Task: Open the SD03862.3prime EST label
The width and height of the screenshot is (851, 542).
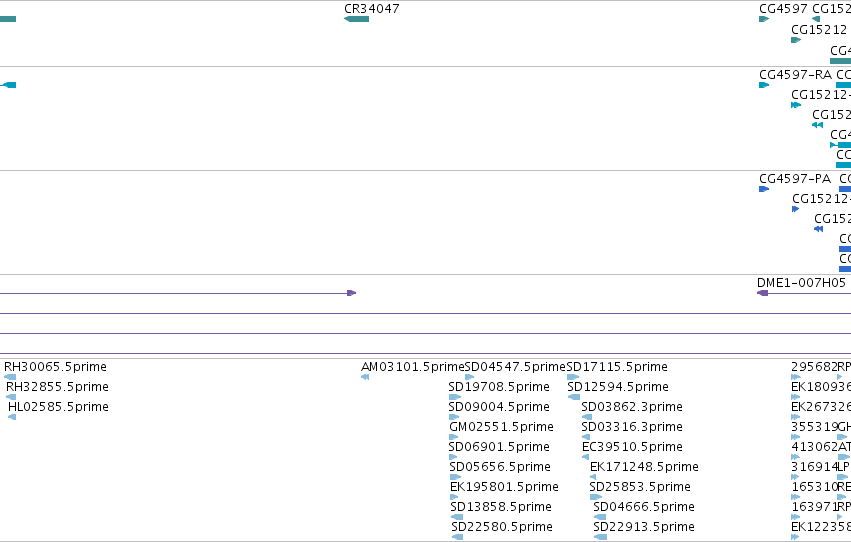Action: pyautogui.click(x=632, y=407)
